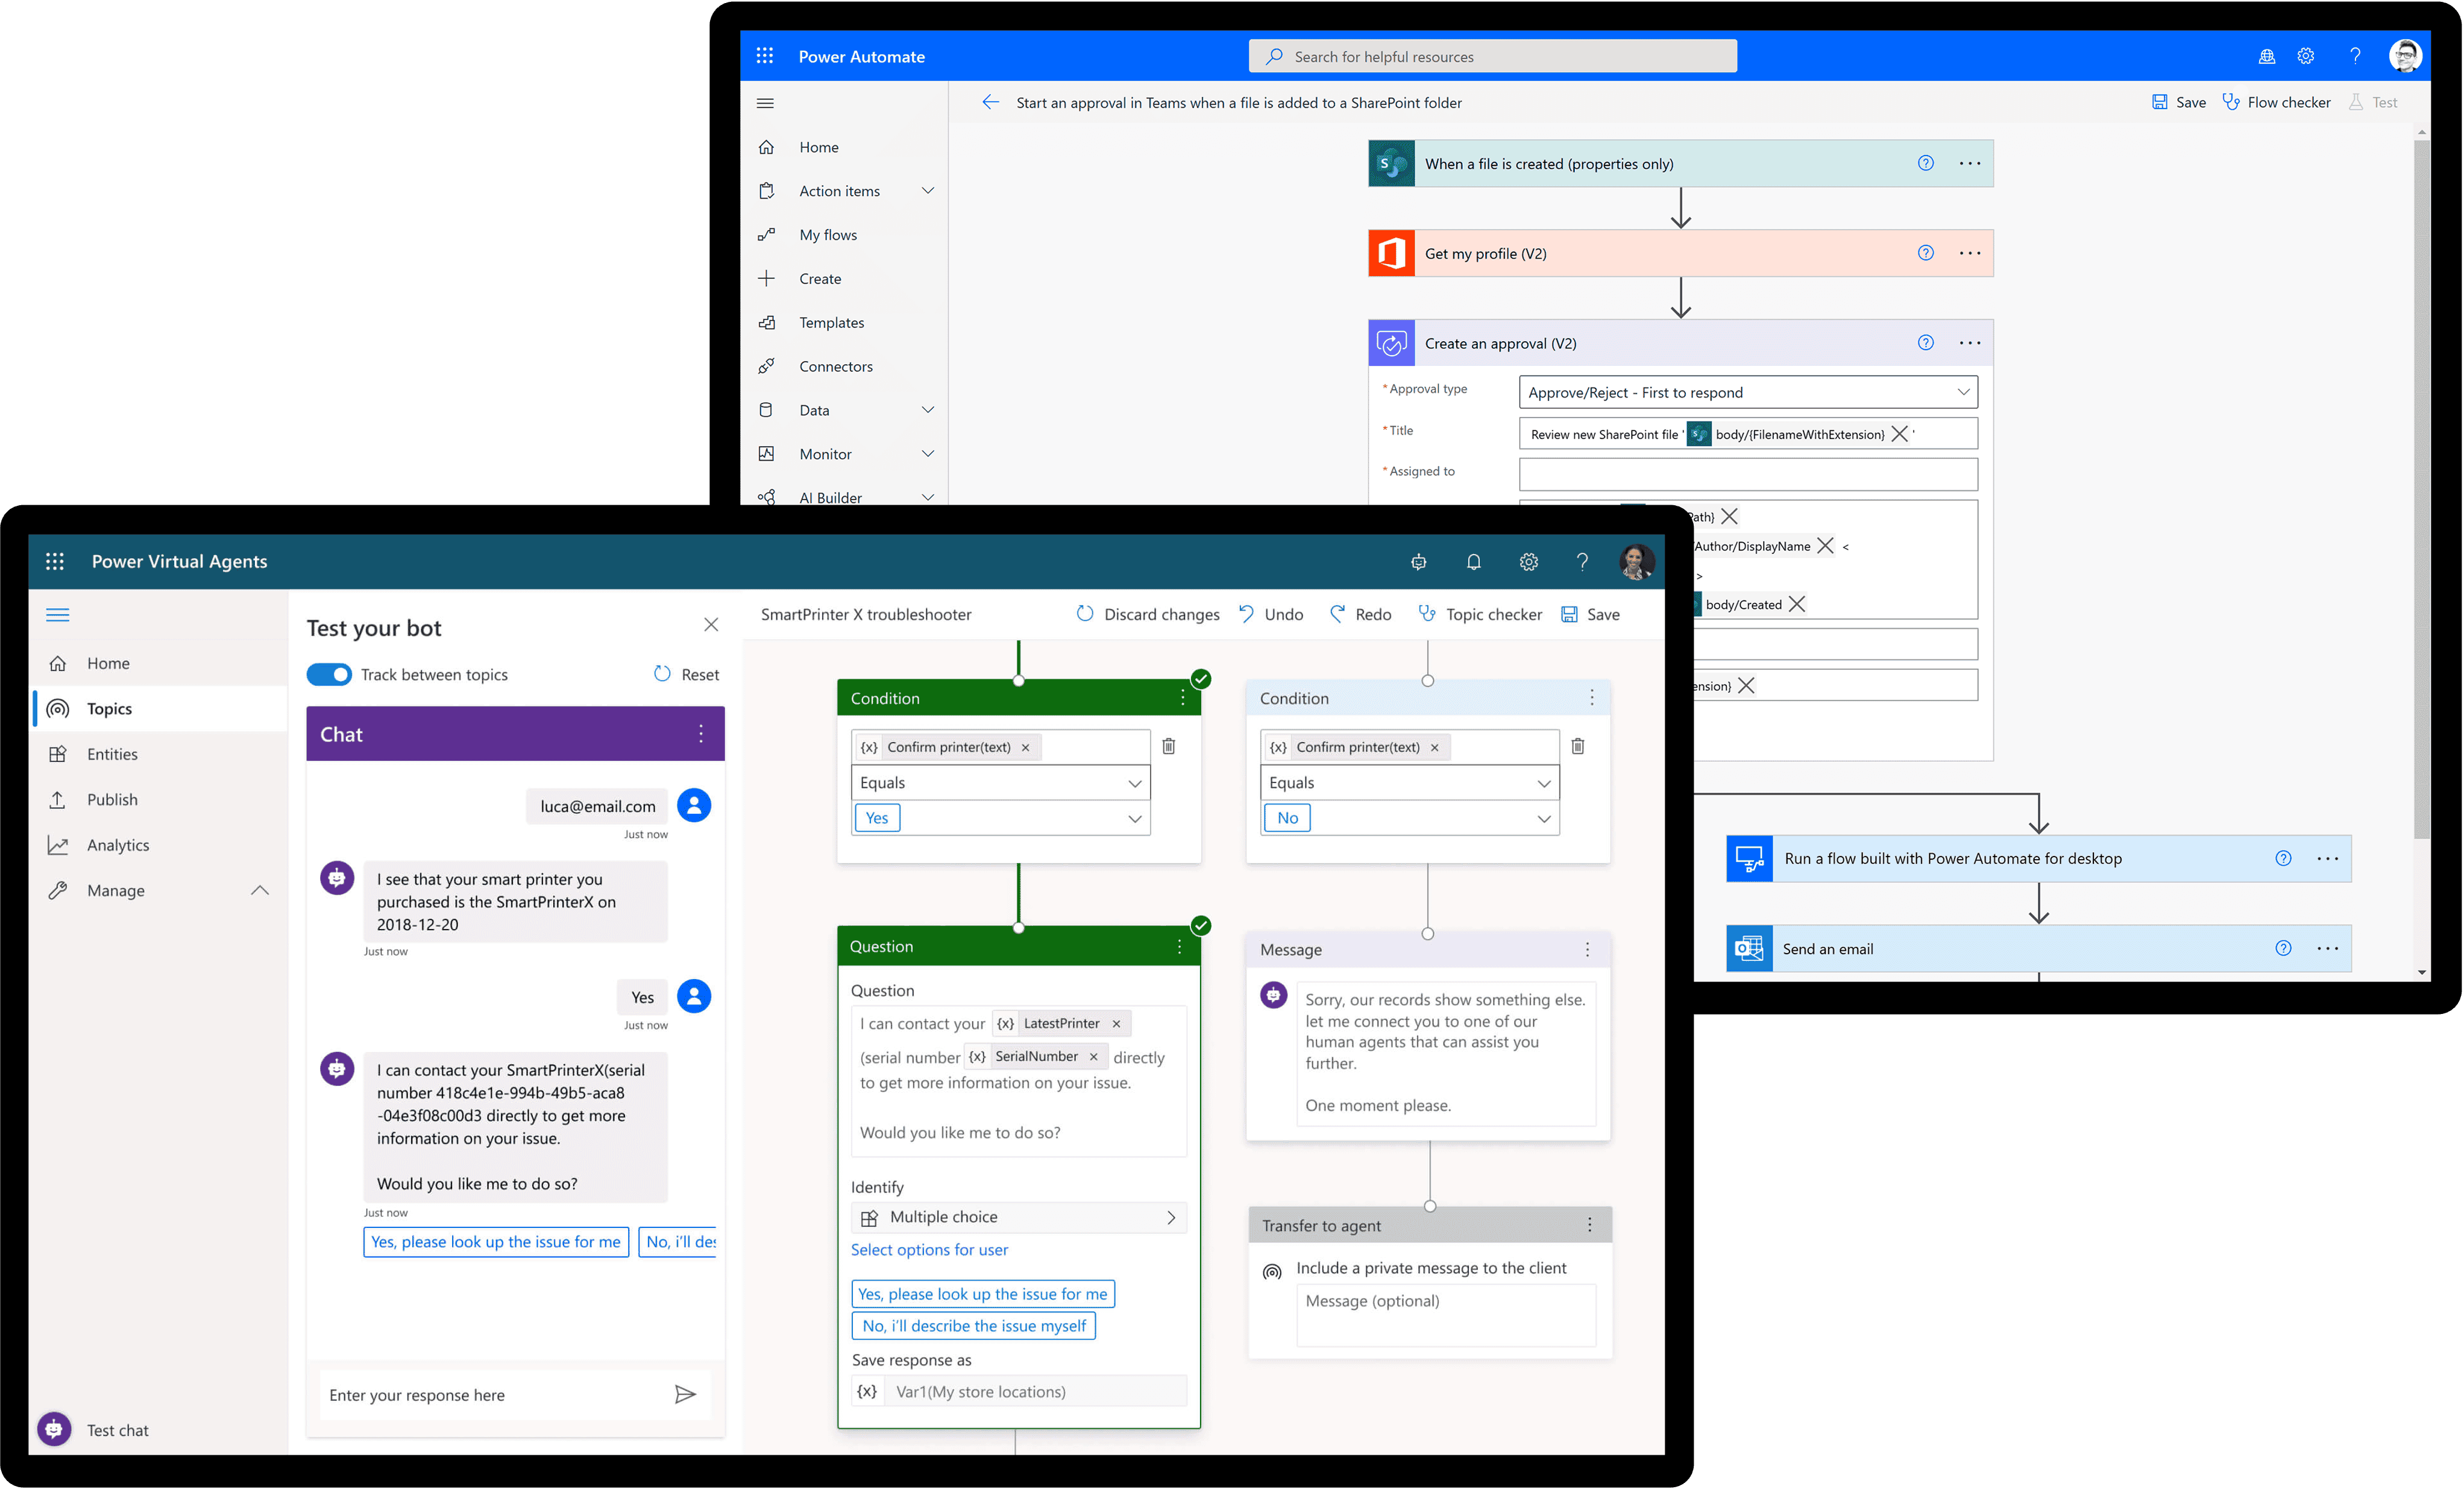Screen dimensions: 2464x1489
Task: Open Chat panel vertical ellipsis menu
Action: click(701, 734)
